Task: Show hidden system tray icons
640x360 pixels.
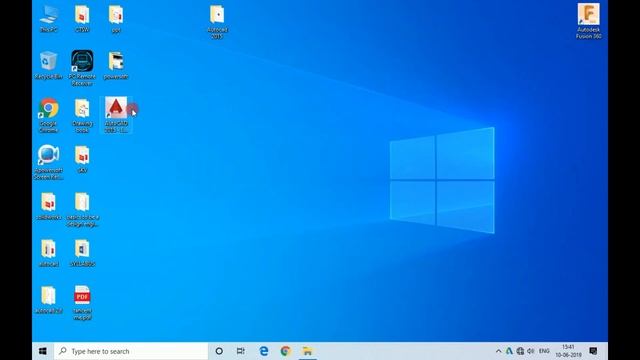Action: click(x=498, y=351)
